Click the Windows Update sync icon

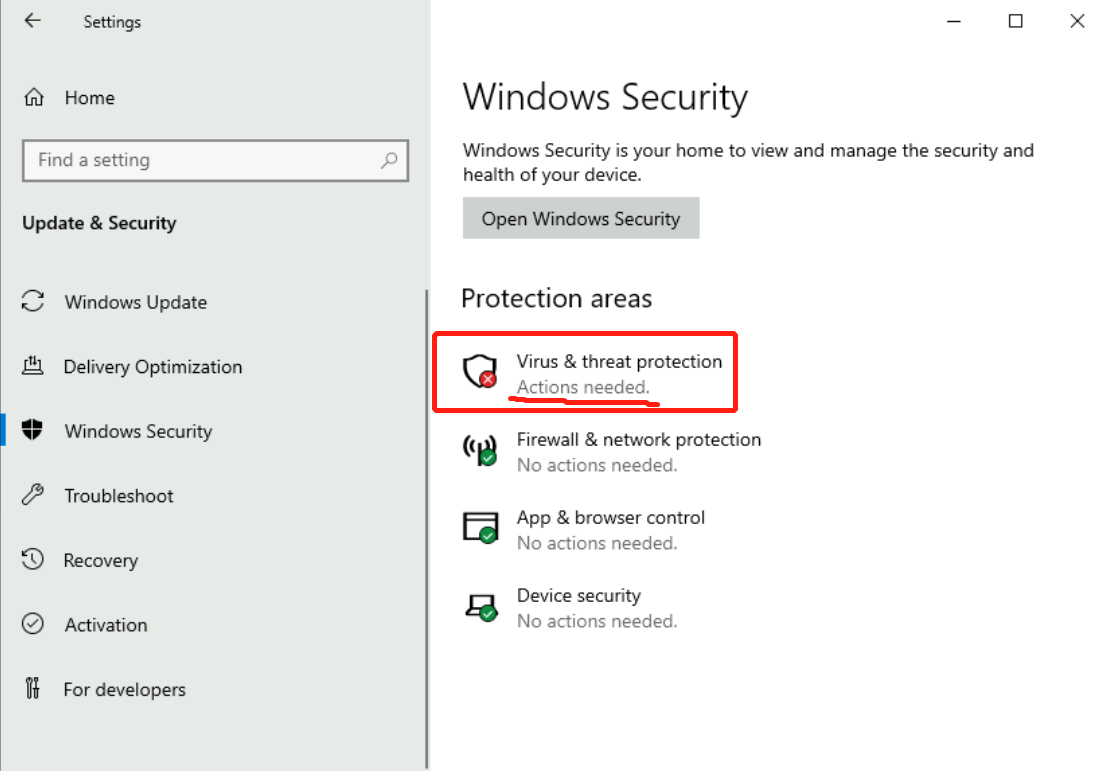tap(33, 302)
